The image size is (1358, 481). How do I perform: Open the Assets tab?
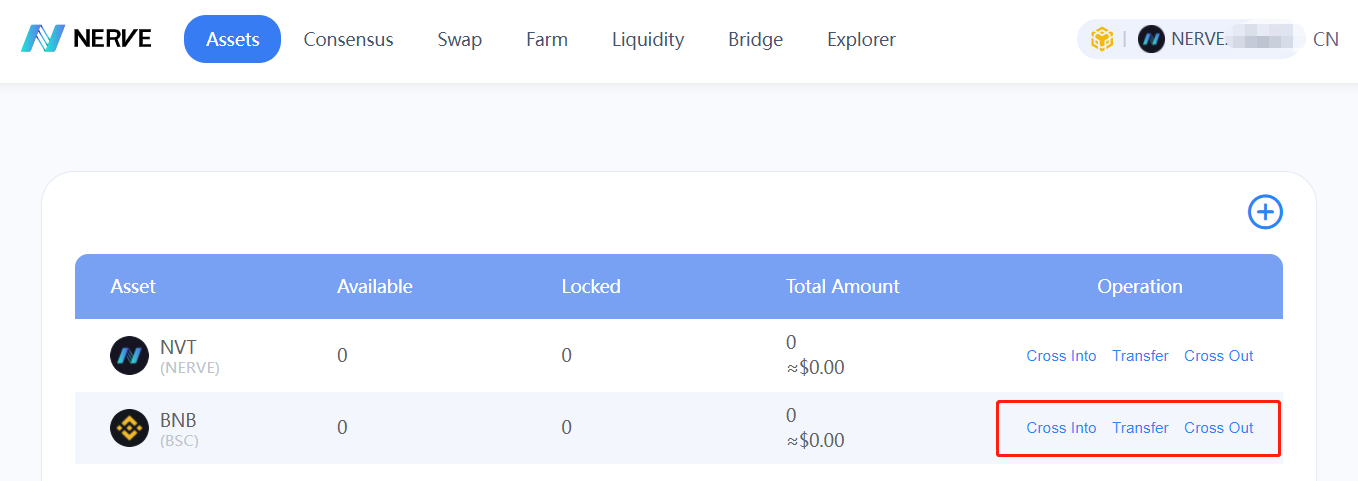pos(233,39)
